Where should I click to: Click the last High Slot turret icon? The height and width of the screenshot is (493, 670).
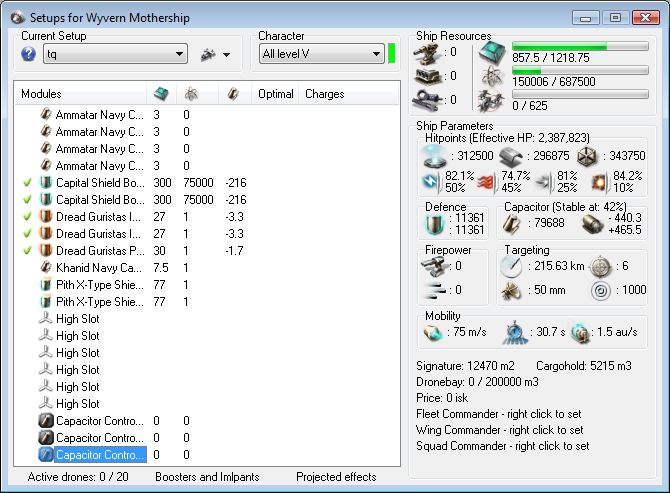tap(46, 403)
